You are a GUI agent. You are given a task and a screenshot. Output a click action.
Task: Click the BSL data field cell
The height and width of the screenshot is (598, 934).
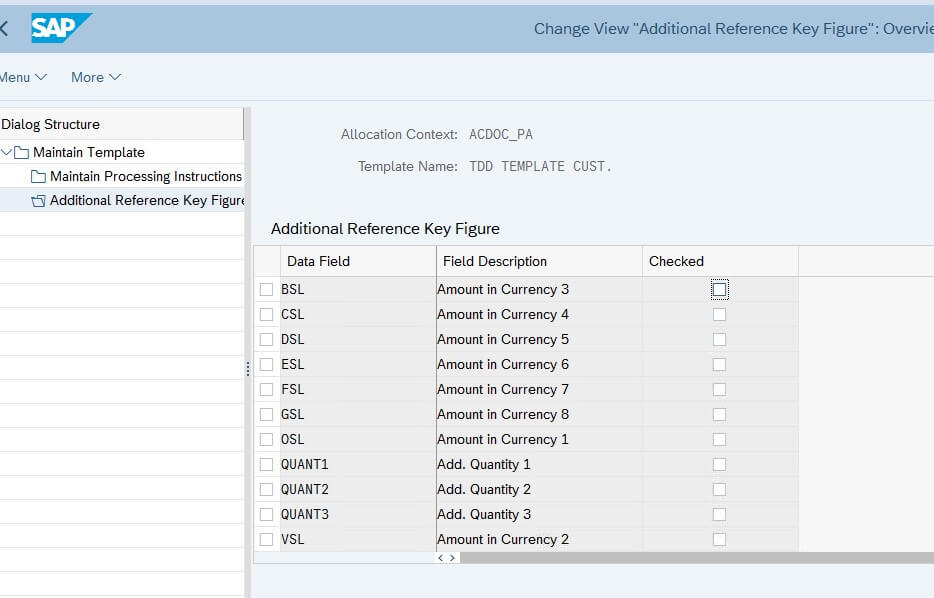coord(358,289)
